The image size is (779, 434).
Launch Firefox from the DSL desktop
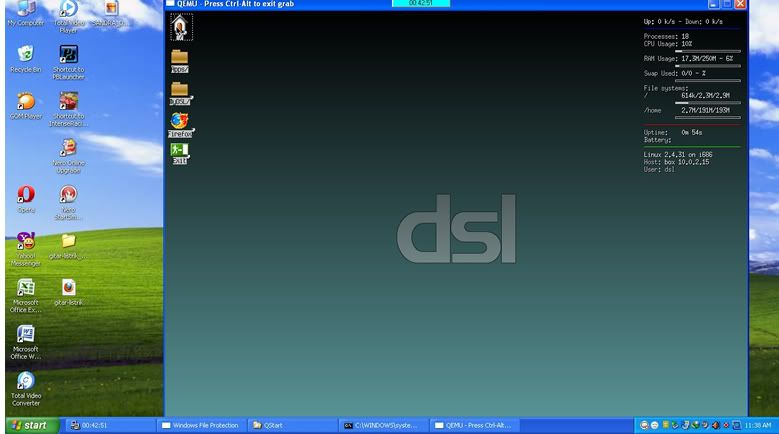pyautogui.click(x=180, y=124)
